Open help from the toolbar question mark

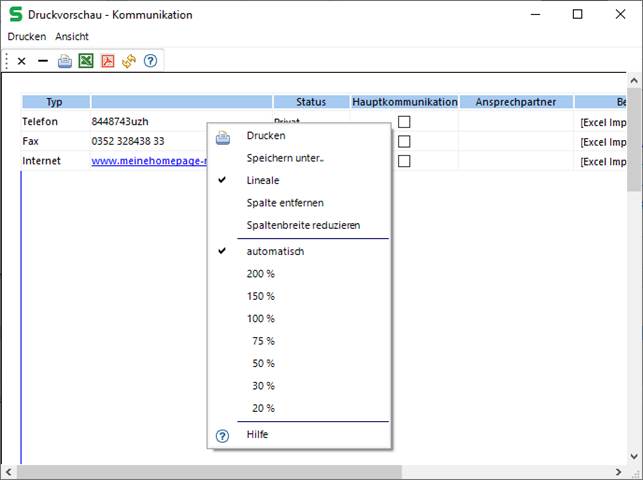pos(151,61)
